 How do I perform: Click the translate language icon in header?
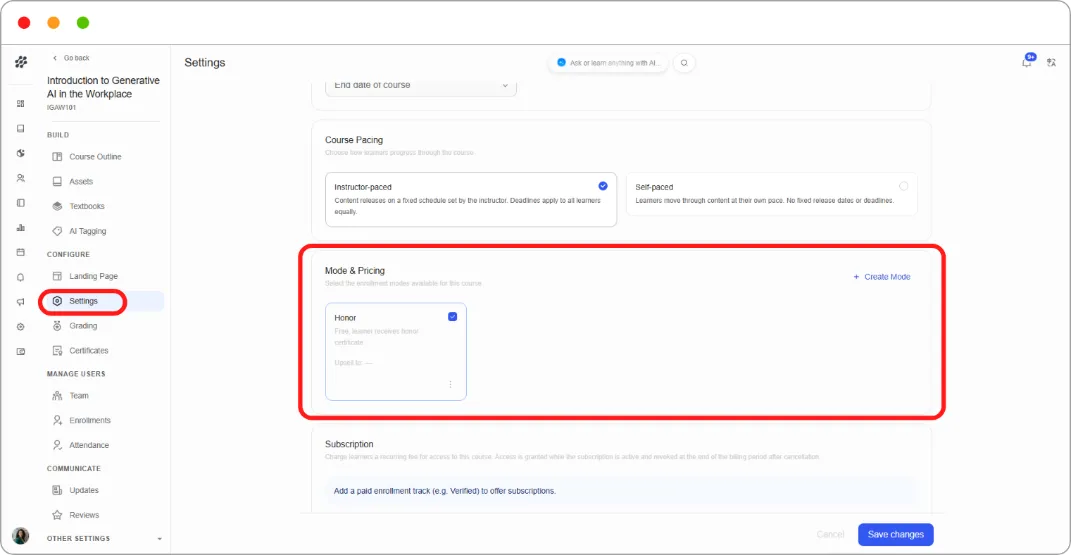[1051, 63]
